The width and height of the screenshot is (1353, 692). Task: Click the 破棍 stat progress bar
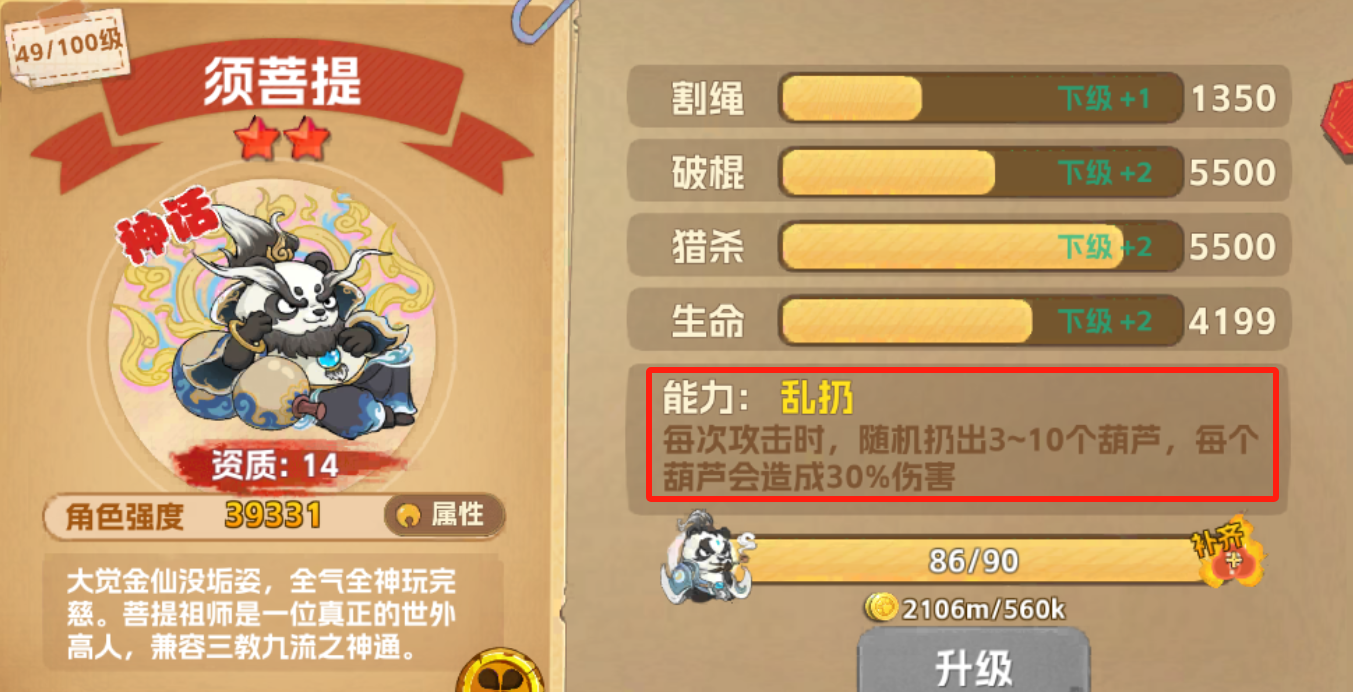[x=979, y=172]
